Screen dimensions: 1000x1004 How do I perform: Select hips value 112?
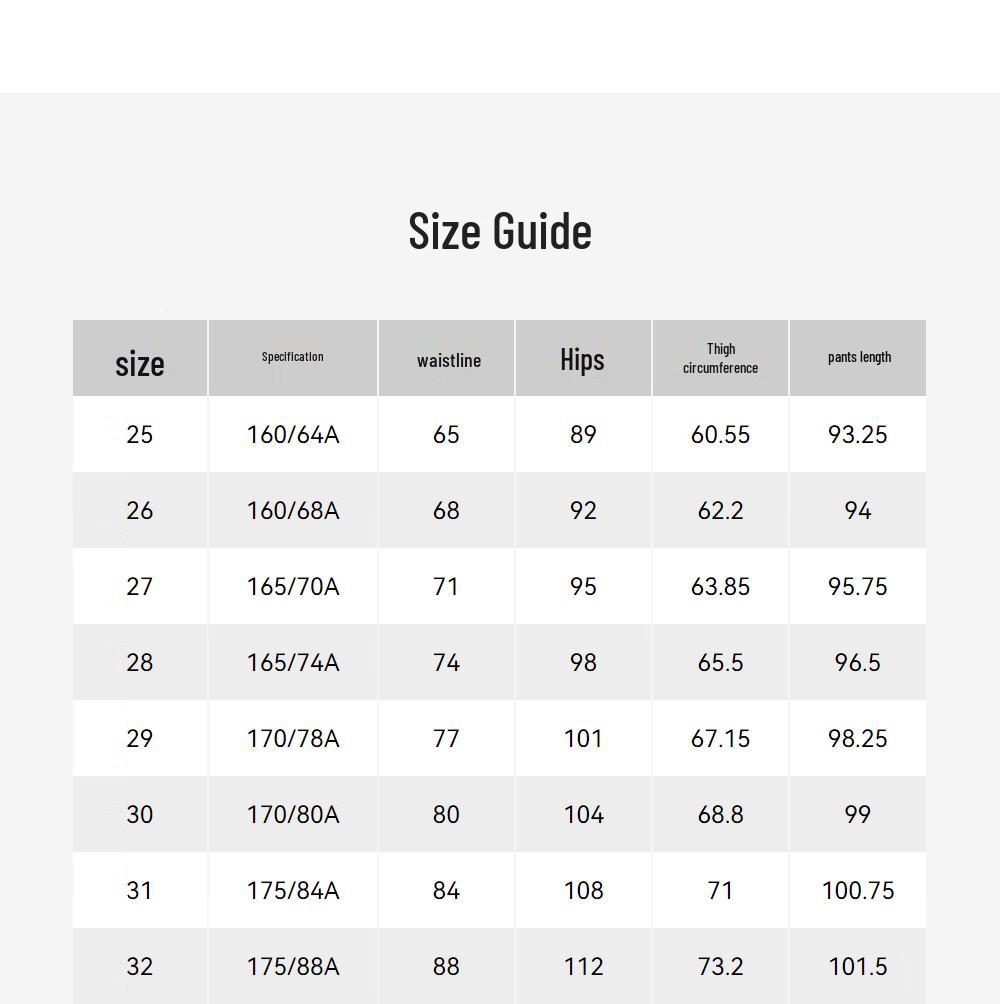coord(583,966)
